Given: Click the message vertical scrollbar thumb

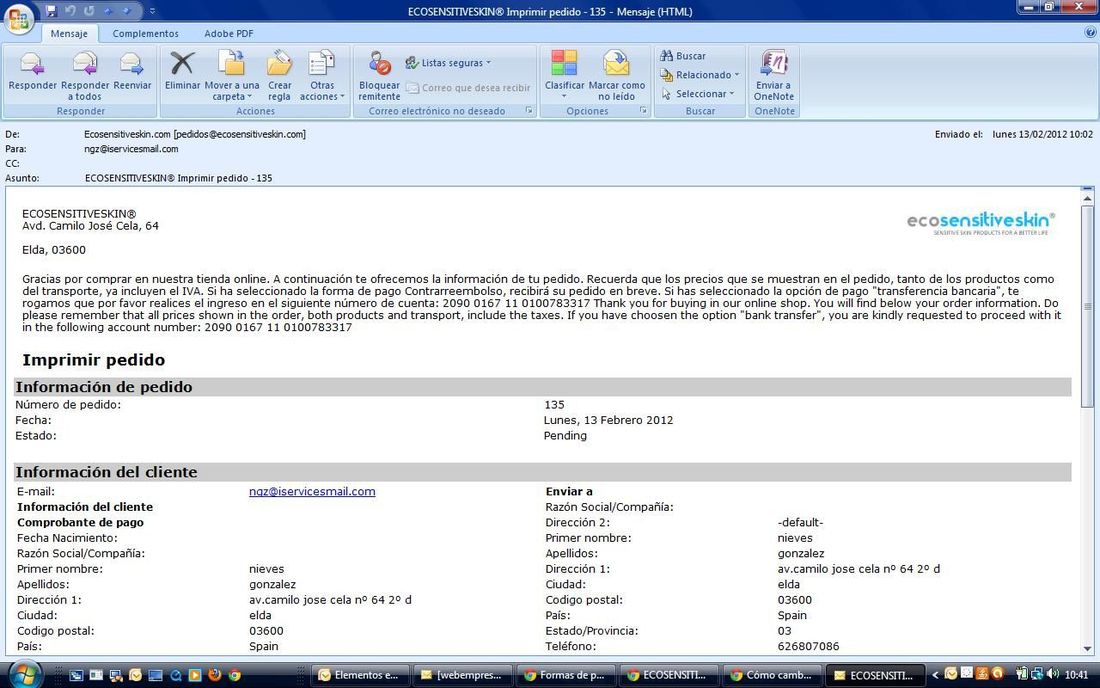Looking at the screenshot, I should (x=1087, y=306).
